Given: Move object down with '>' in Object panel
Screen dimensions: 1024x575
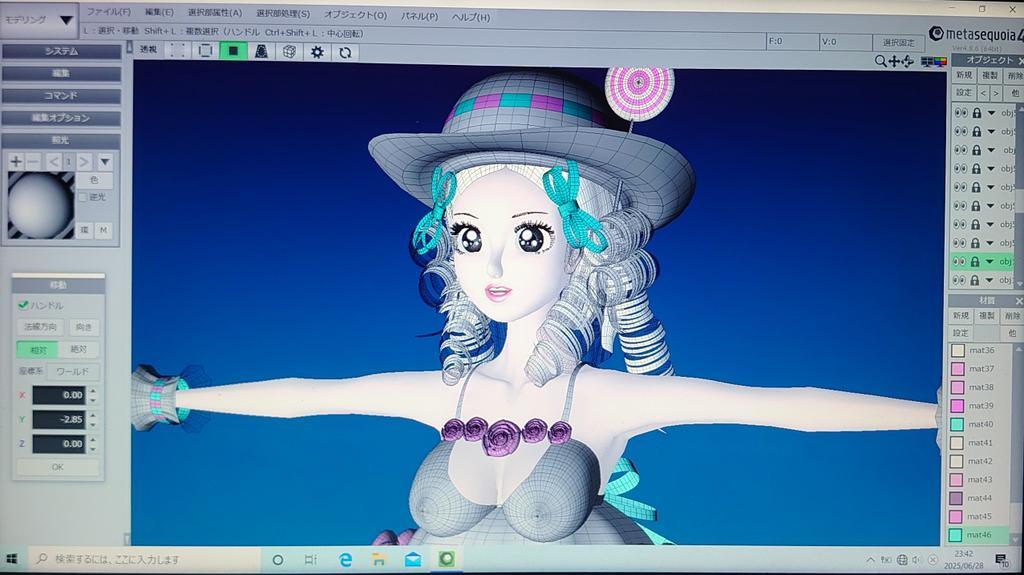Looking at the screenshot, I should click(996, 93).
